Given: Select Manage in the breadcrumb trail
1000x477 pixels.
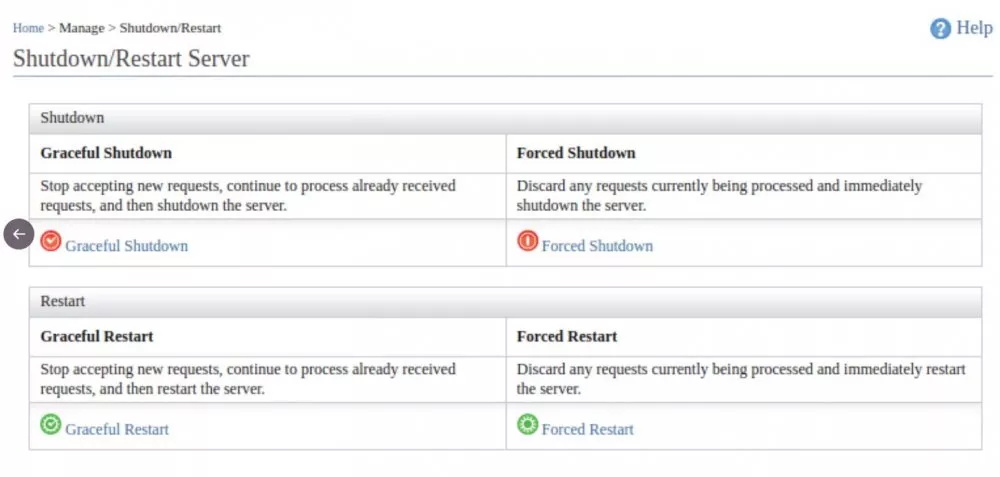Looking at the screenshot, I should 81,28.
